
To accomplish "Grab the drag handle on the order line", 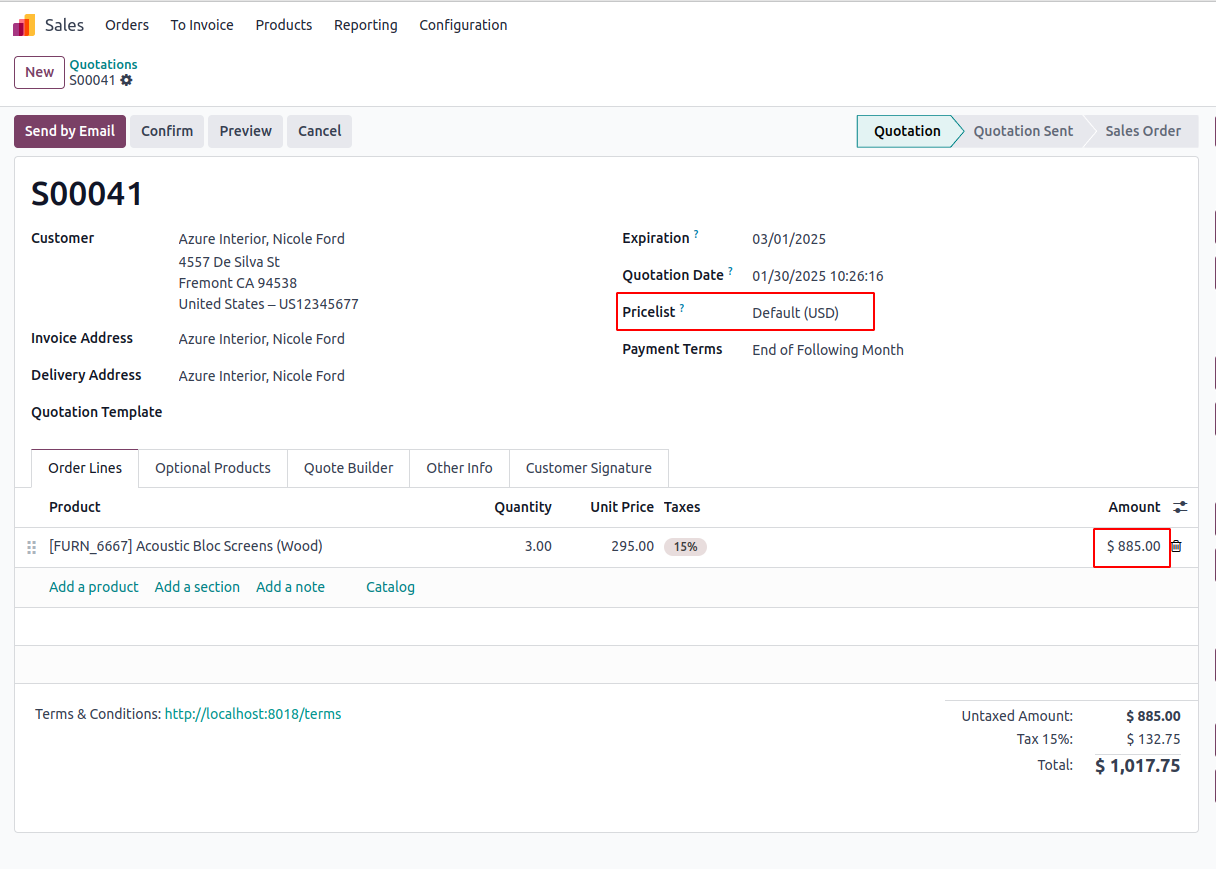I will point(31,547).
